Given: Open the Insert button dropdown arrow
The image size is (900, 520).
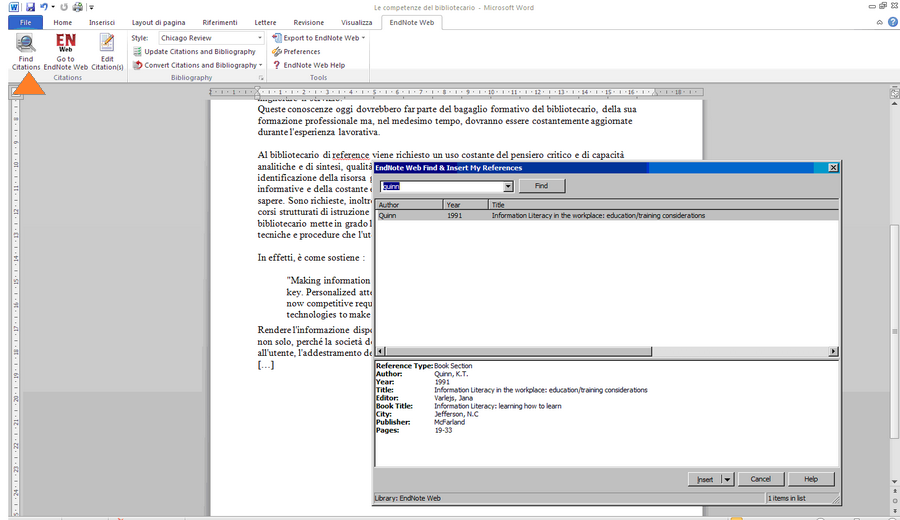Looking at the screenshot, I should (727, 479).
